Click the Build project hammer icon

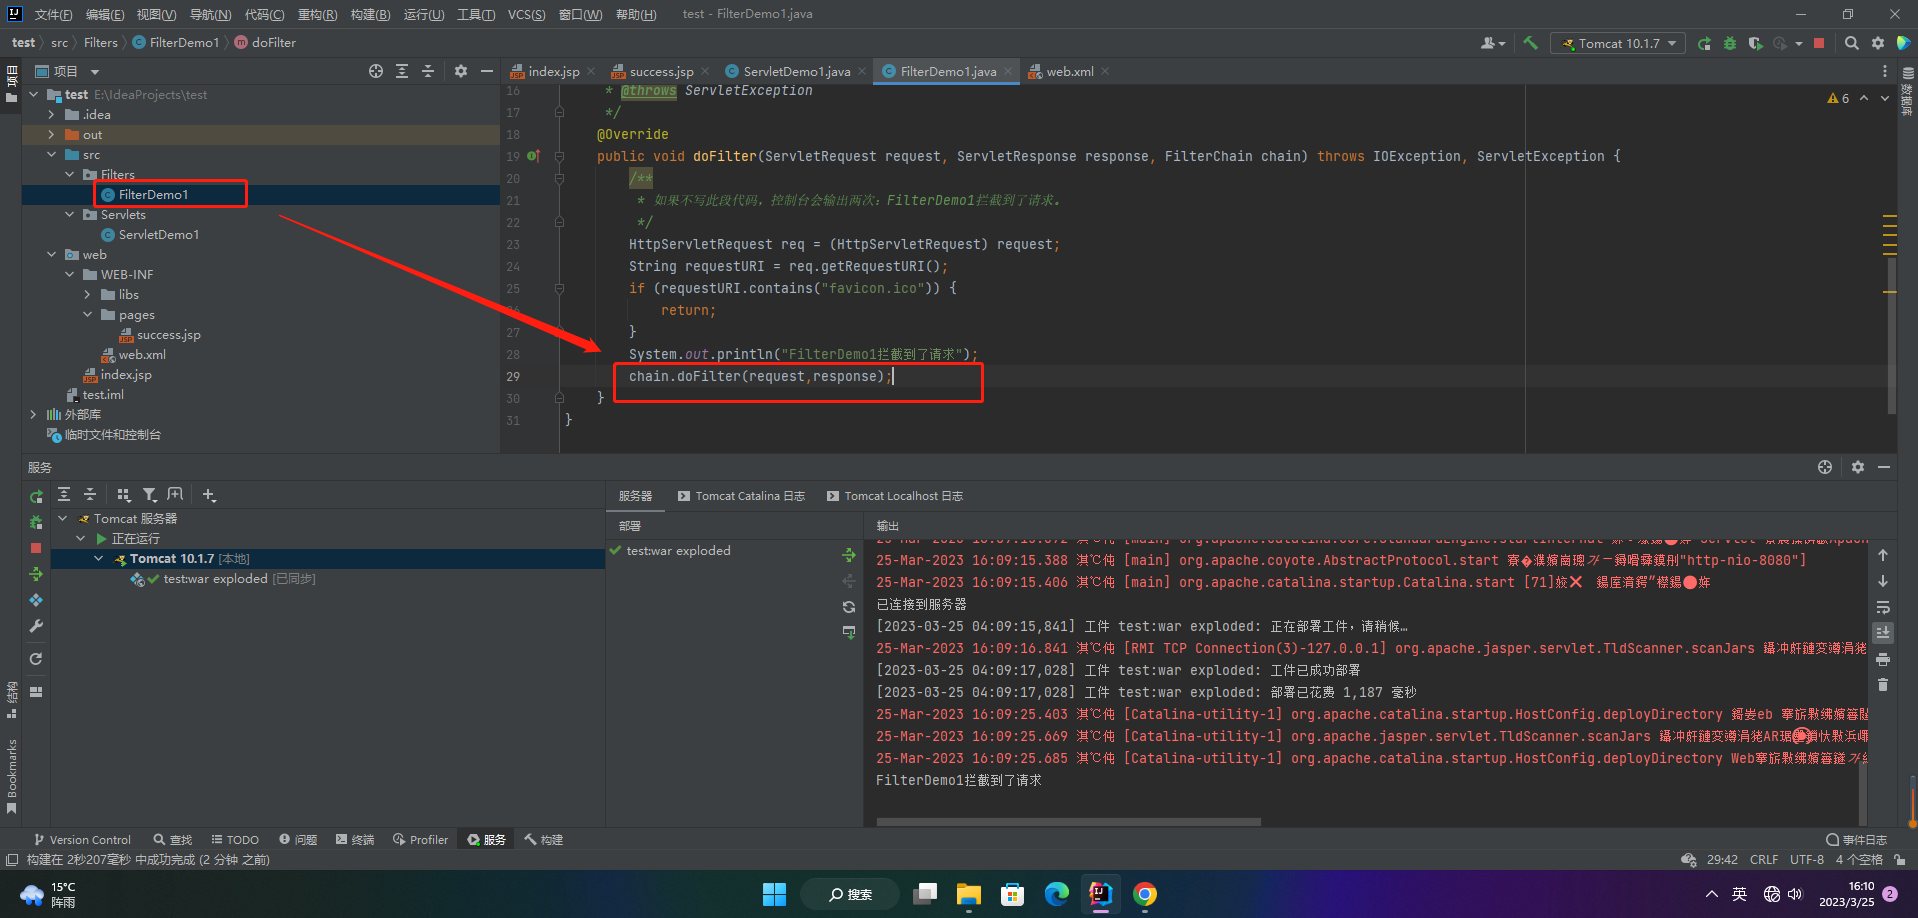tap(1530, 43)
